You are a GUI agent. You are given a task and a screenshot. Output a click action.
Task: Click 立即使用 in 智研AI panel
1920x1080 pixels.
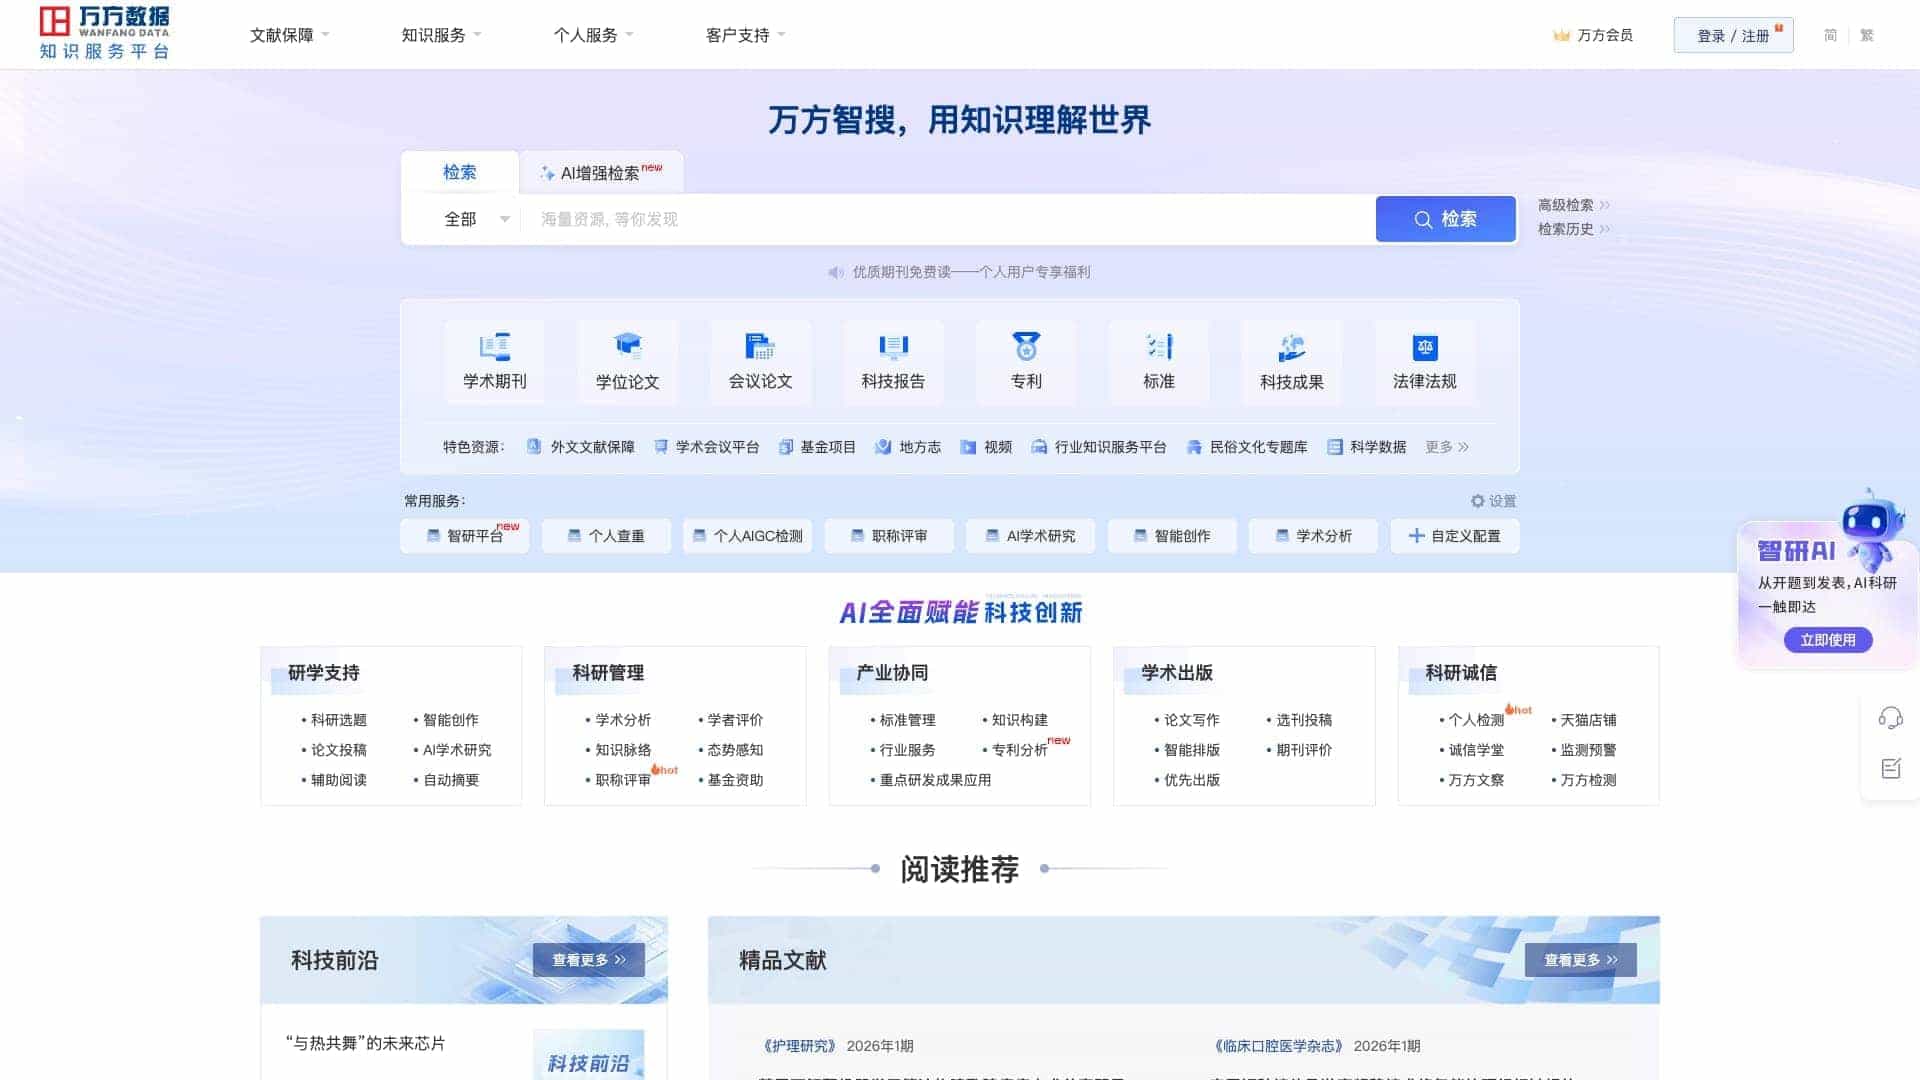[1828, 640]
